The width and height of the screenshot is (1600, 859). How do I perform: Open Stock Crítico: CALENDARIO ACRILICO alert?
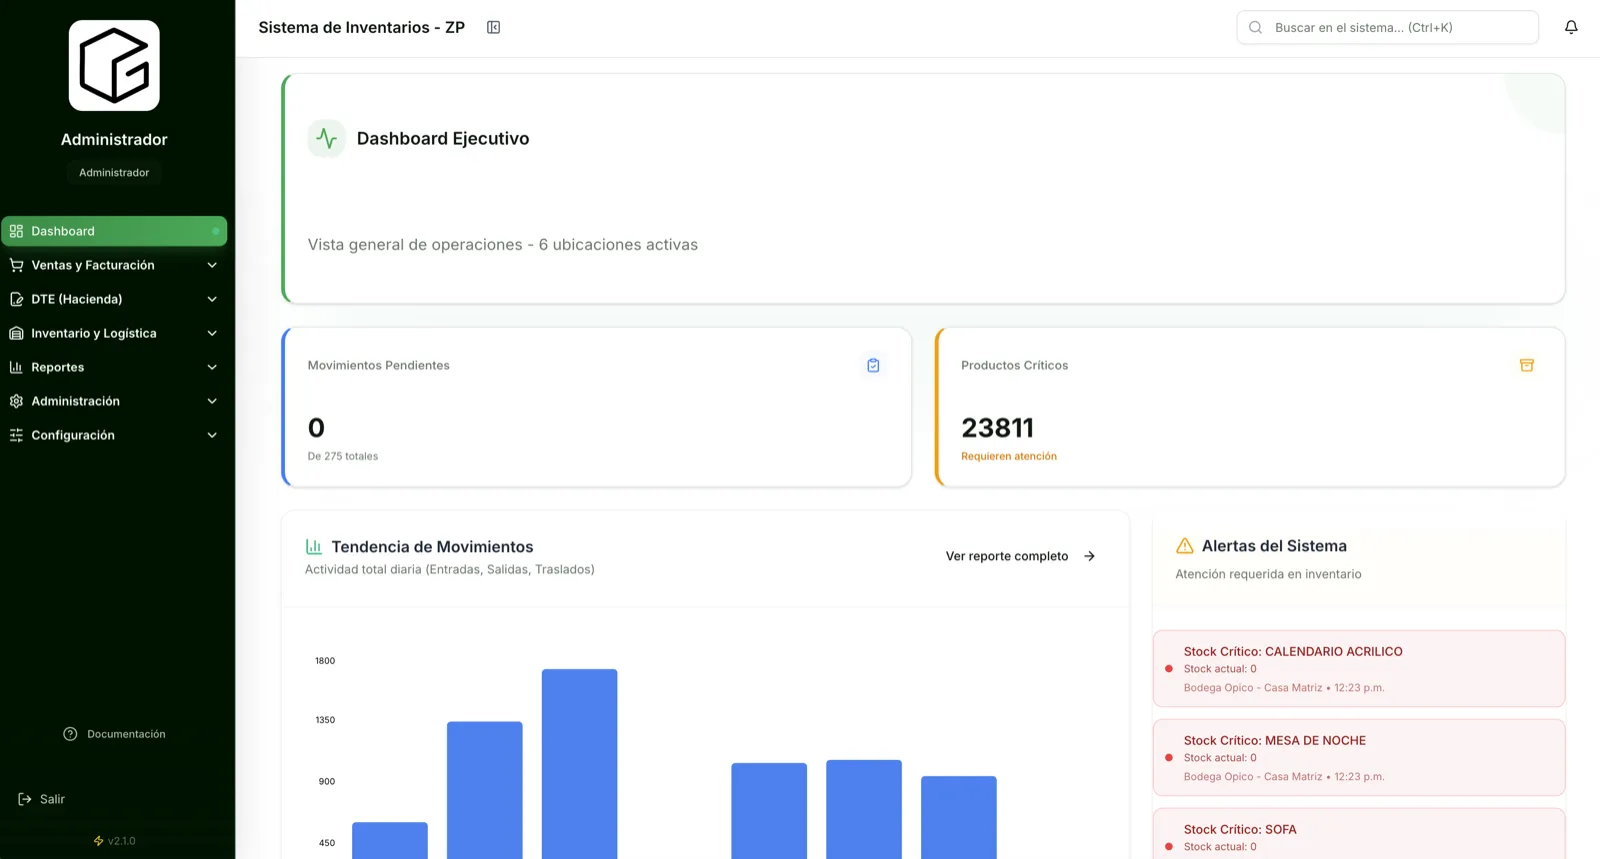point(1358,668)
